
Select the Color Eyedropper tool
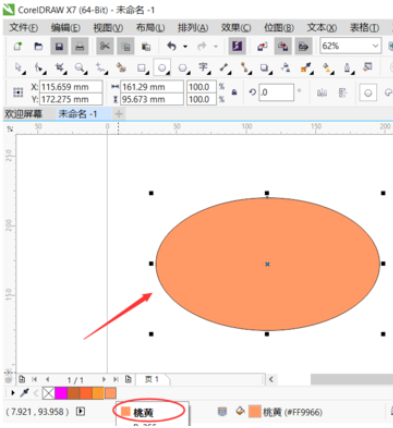tap(306, 68)
